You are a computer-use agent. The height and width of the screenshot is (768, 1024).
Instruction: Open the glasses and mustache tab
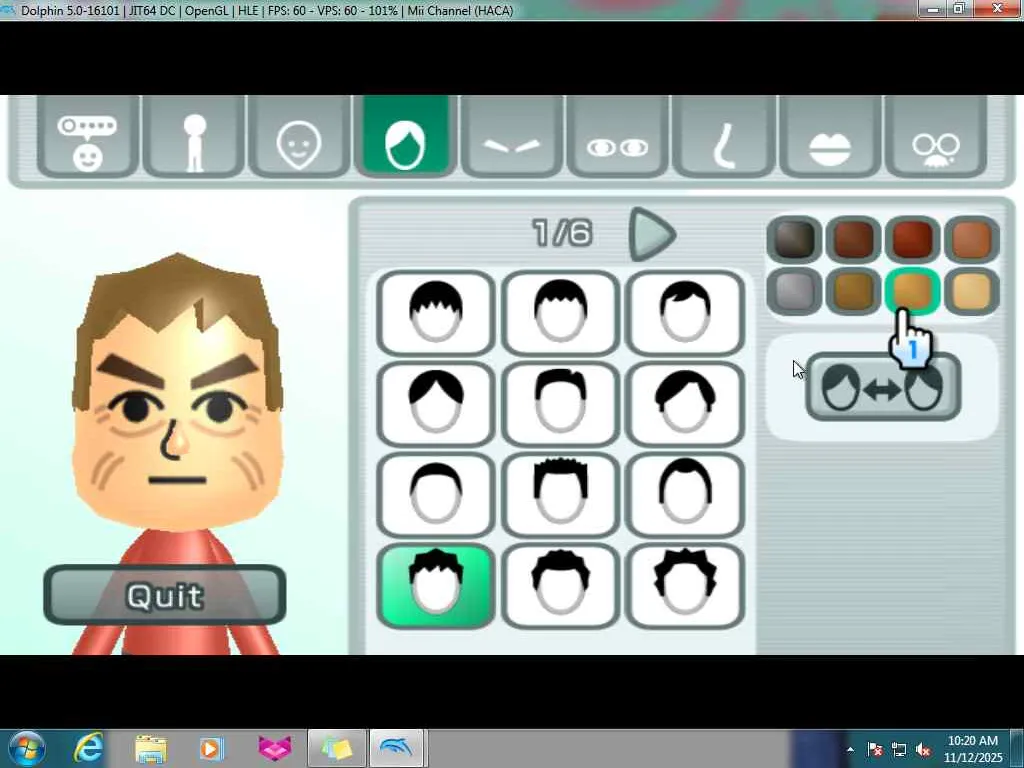(935, 137)
